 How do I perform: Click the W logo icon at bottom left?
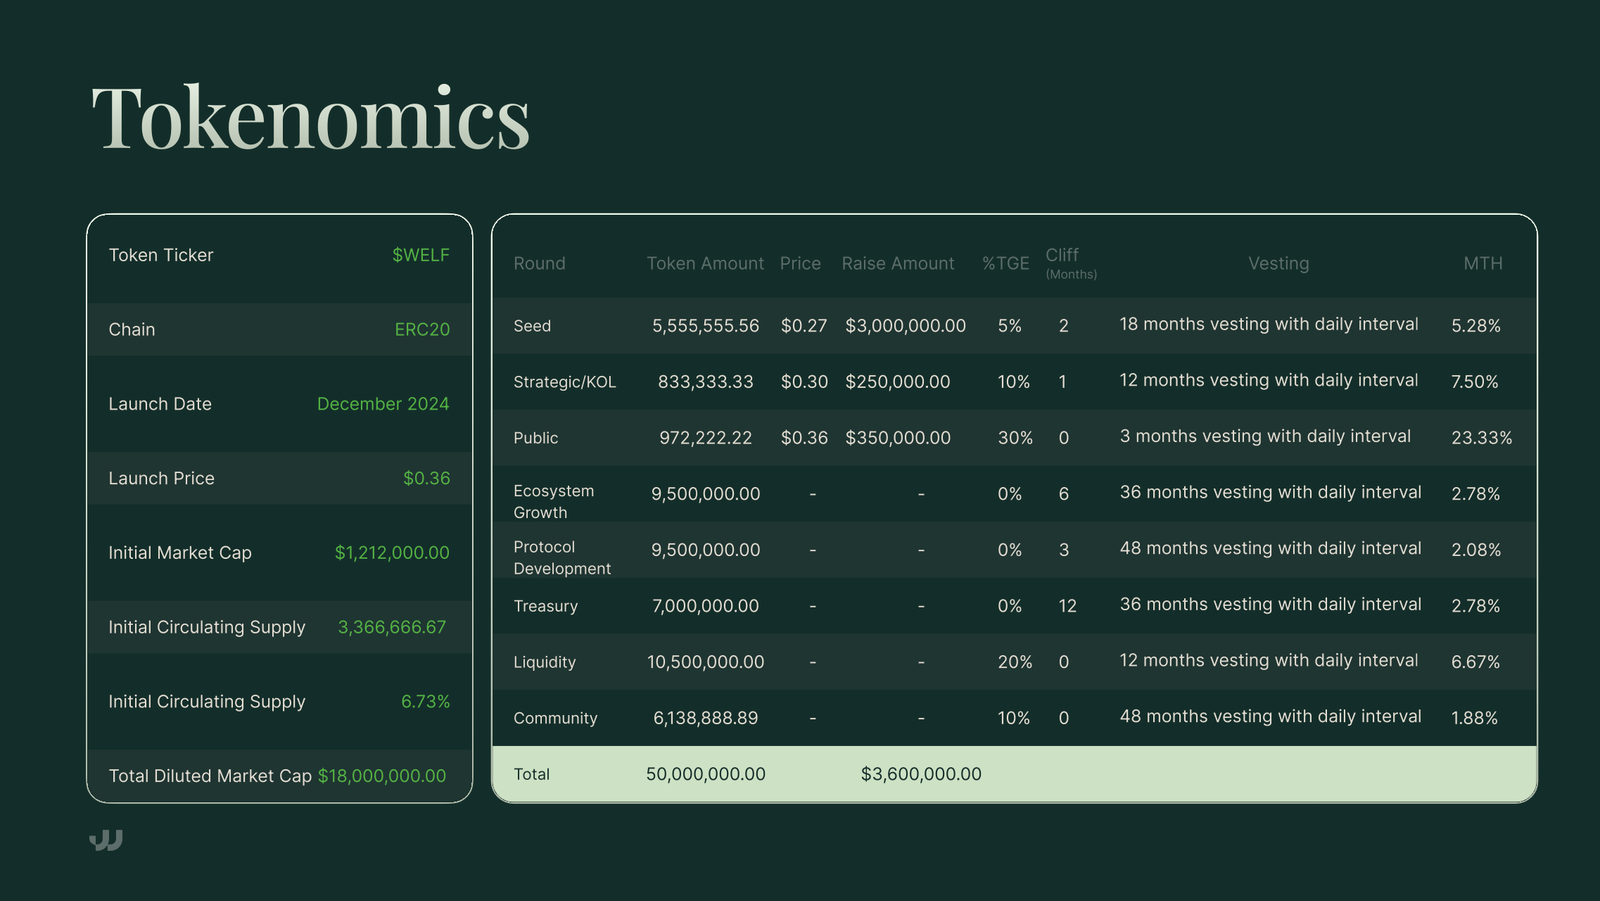click(106, 840)
